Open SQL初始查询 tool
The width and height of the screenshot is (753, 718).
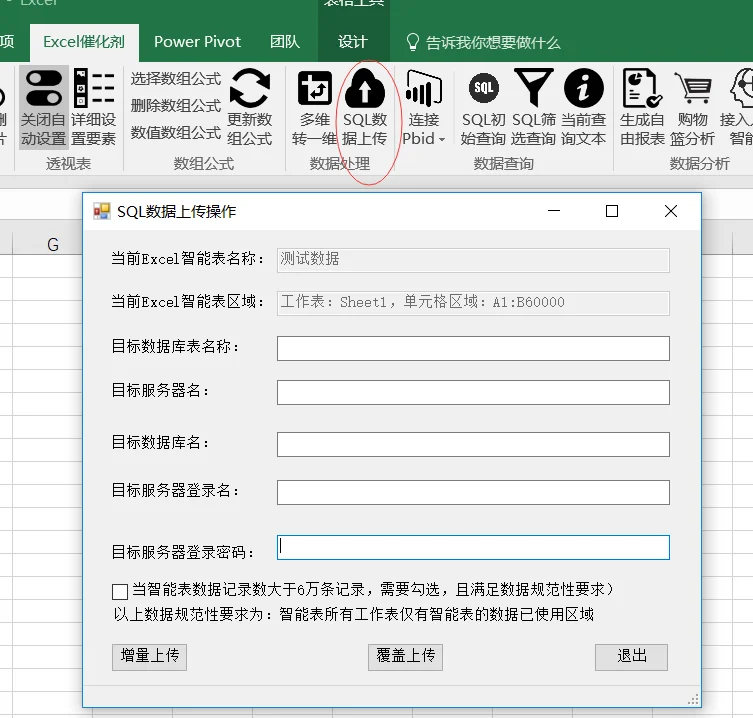pyautogui.click(x=483, y=108)
